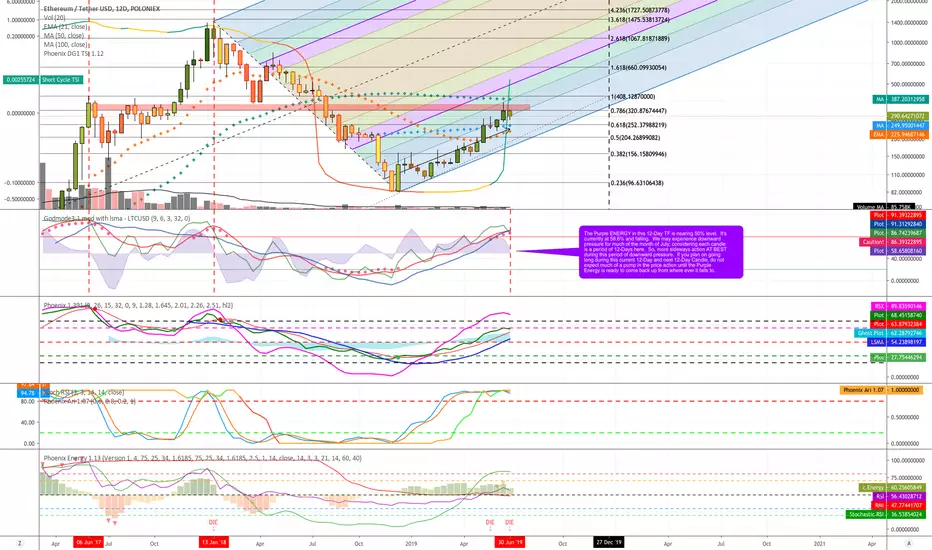Click the EMA 225.94687146 price label

[899, 135]
